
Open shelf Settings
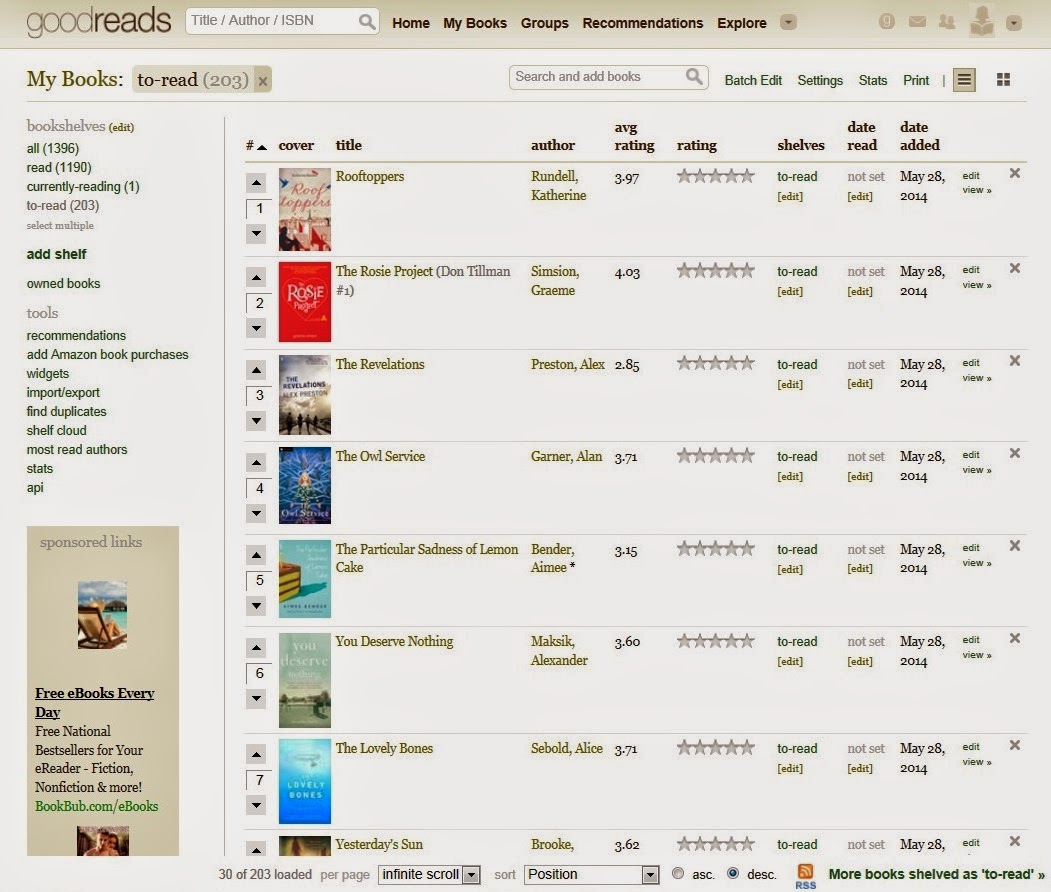[820, 80]
